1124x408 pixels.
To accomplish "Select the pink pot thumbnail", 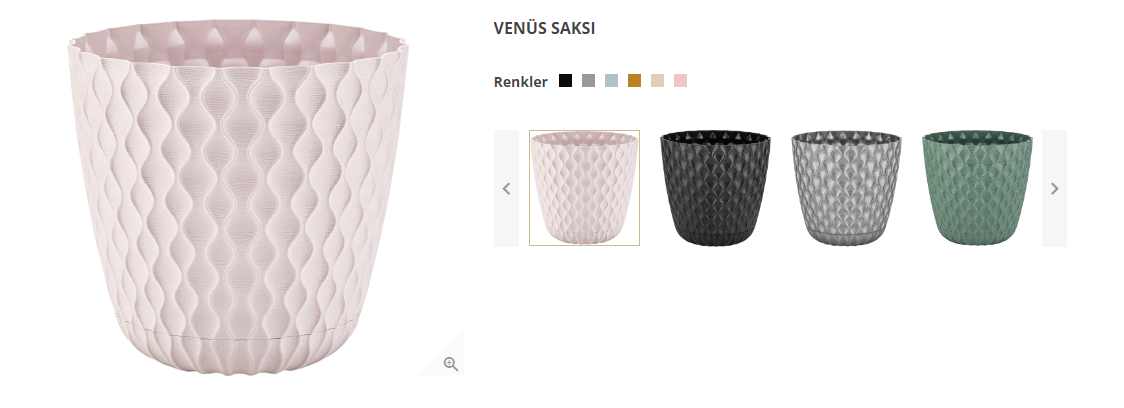I will click(584, 188).
